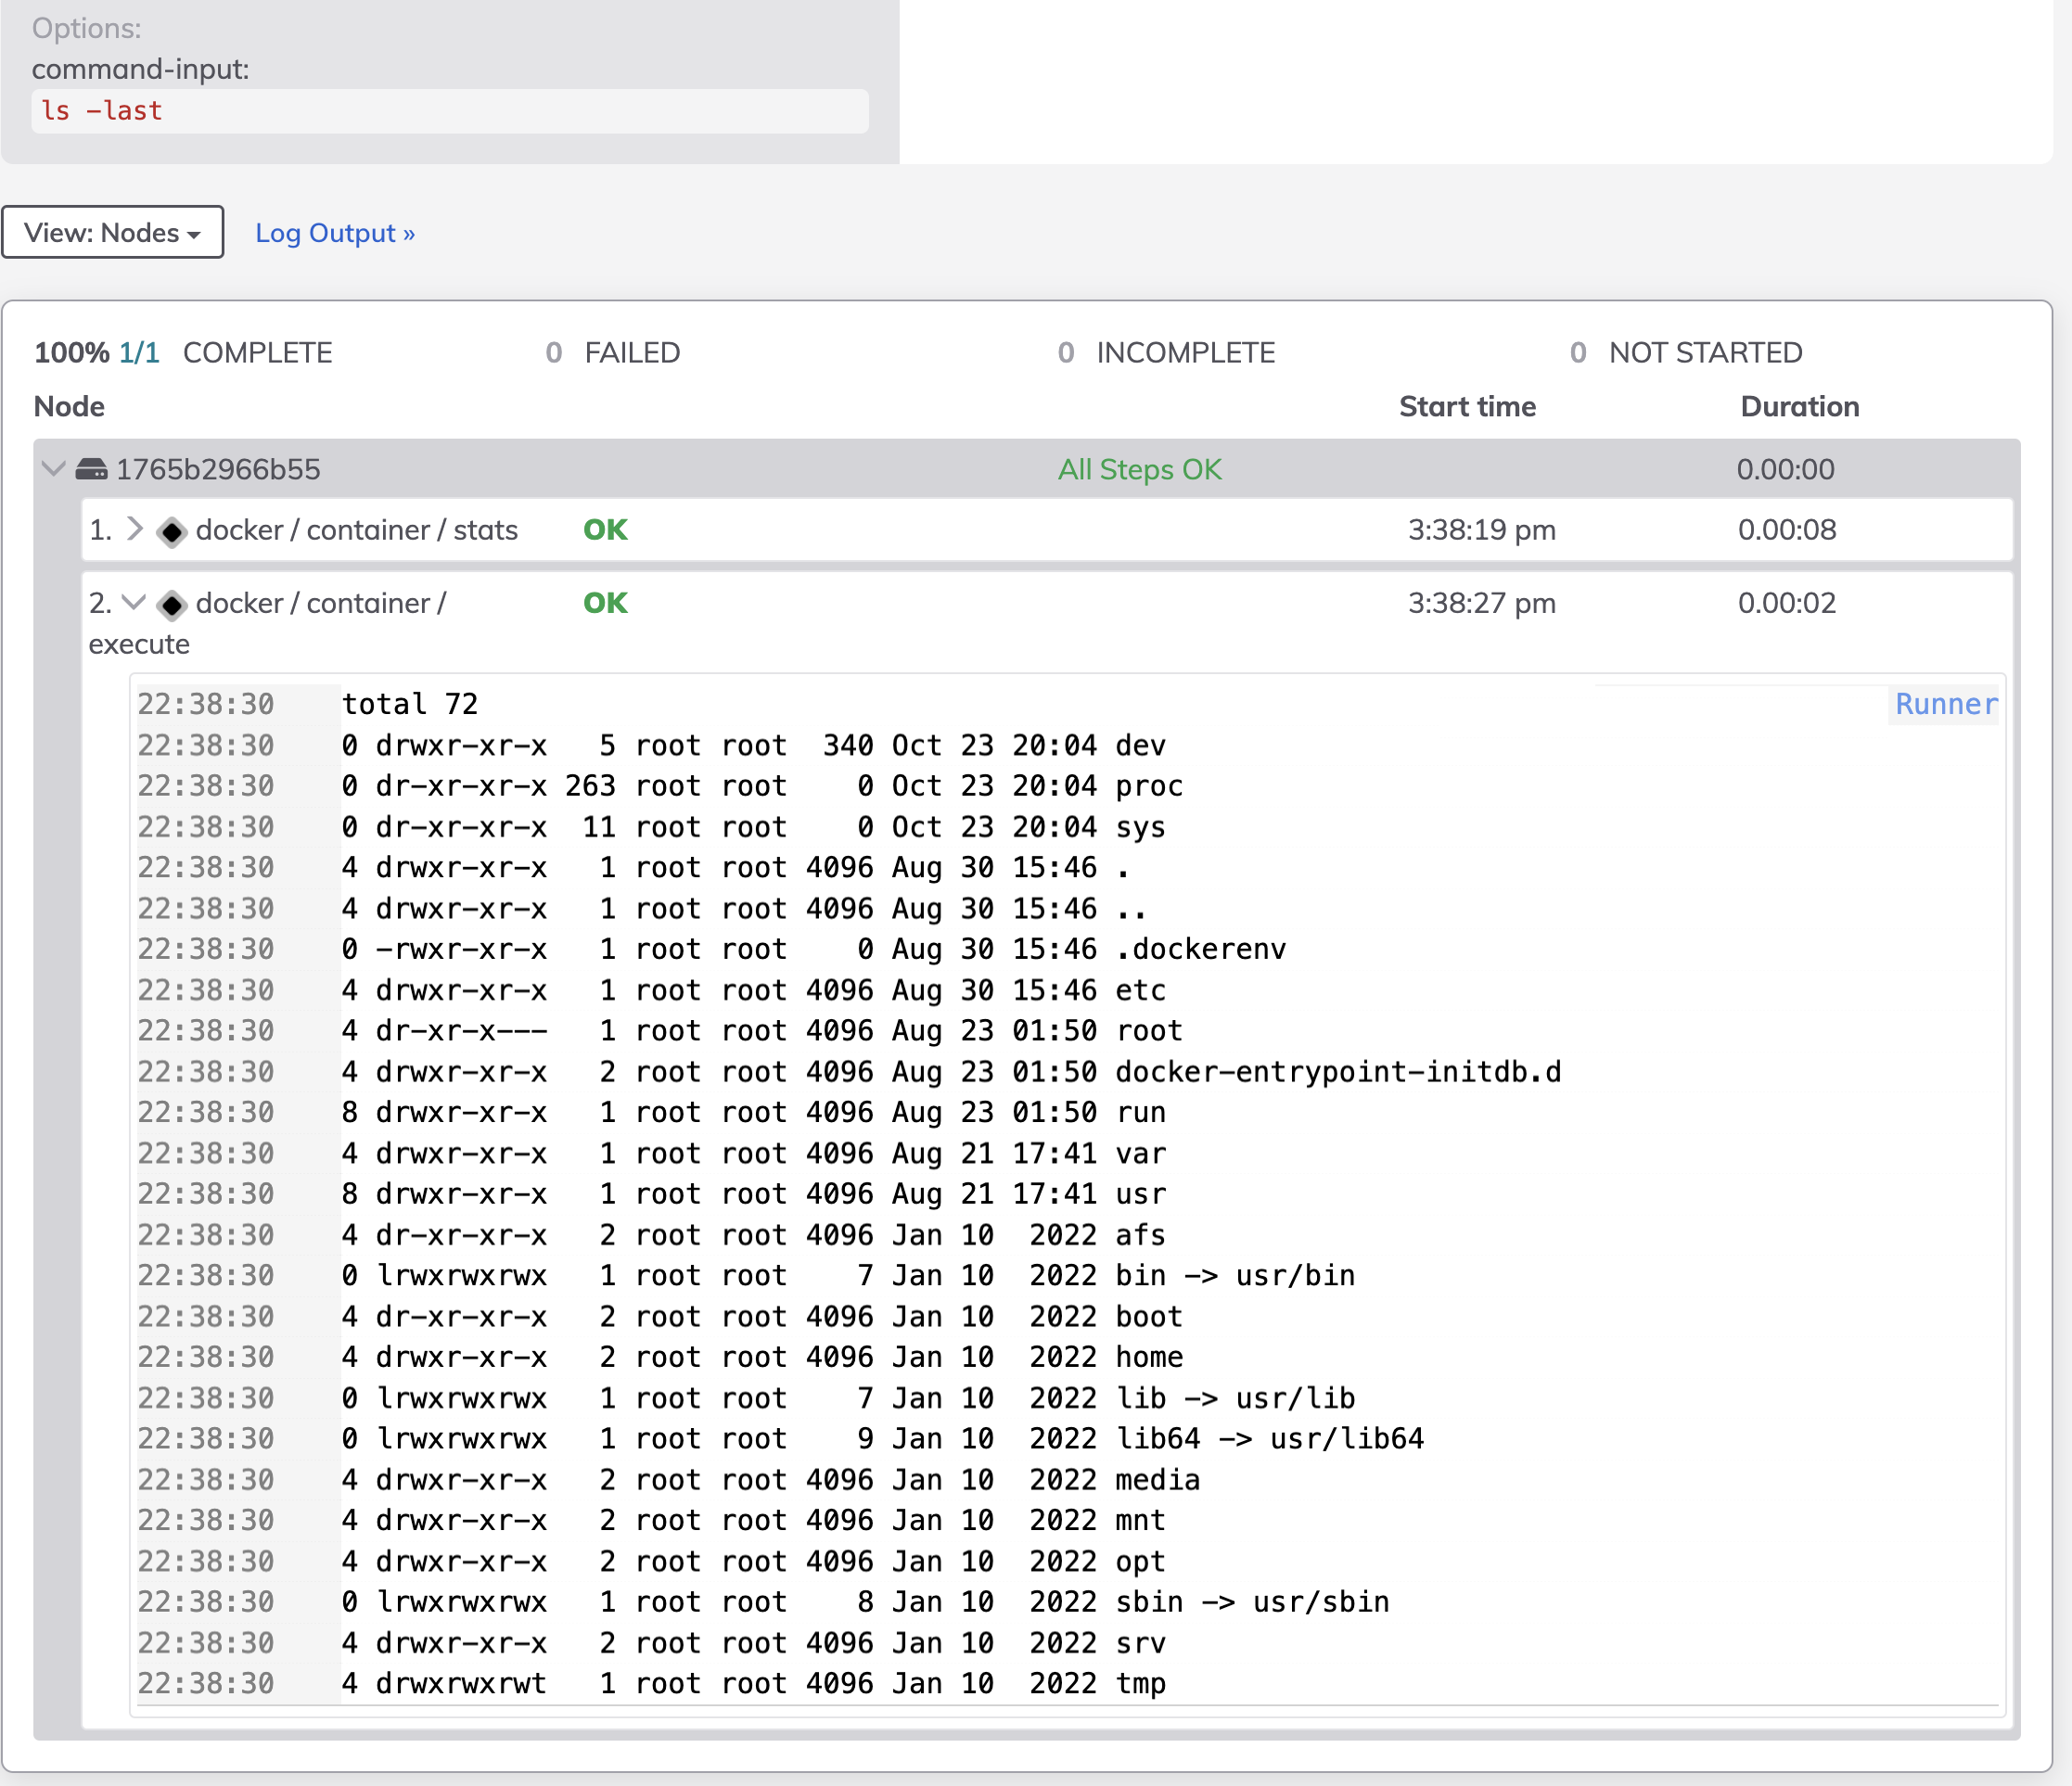
Task: Click the All Steps OK status
Action: pos(1140,469)
